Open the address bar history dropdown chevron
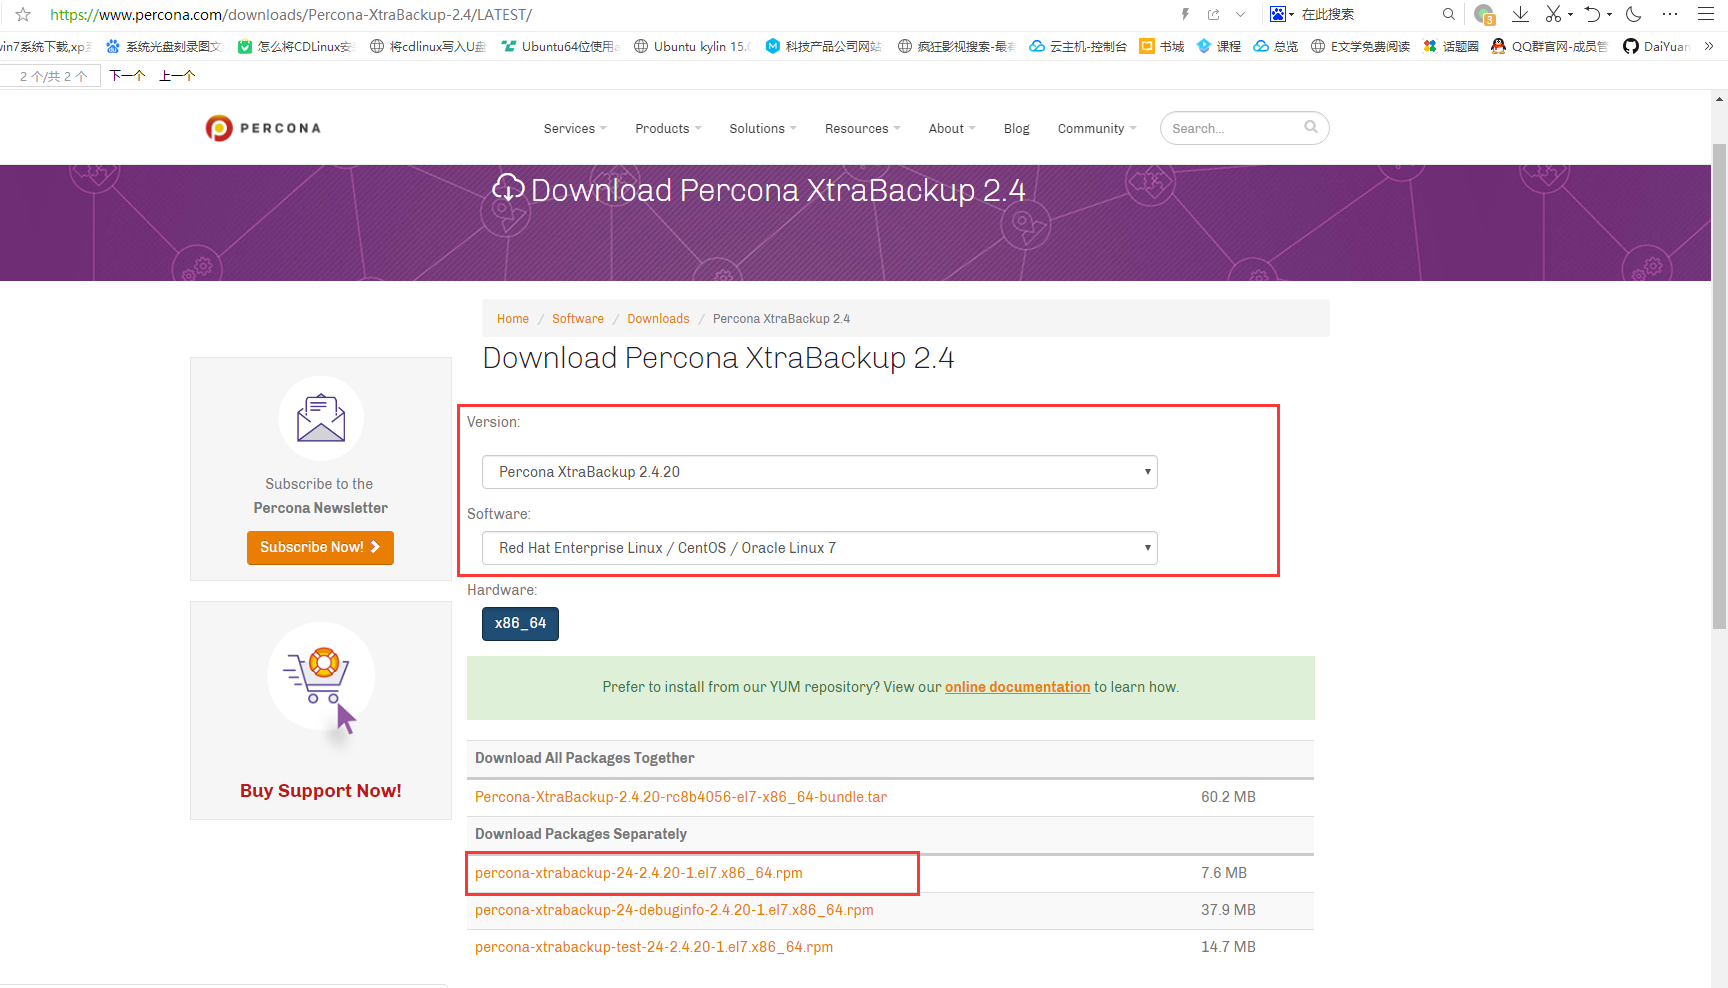Viewport: 1728px width, 988px height. click(x=1241, y=14)
